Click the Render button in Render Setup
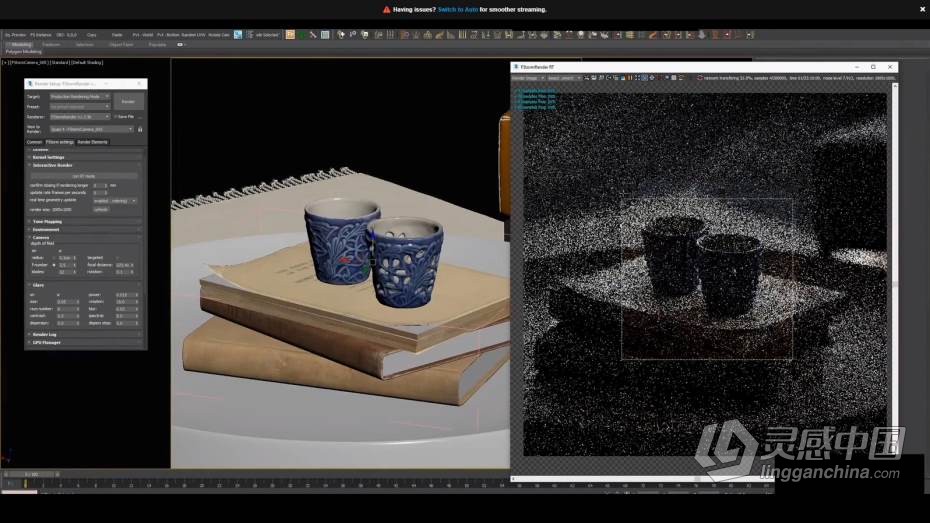This screenshot has height=523, width=930. click(128, 101)
